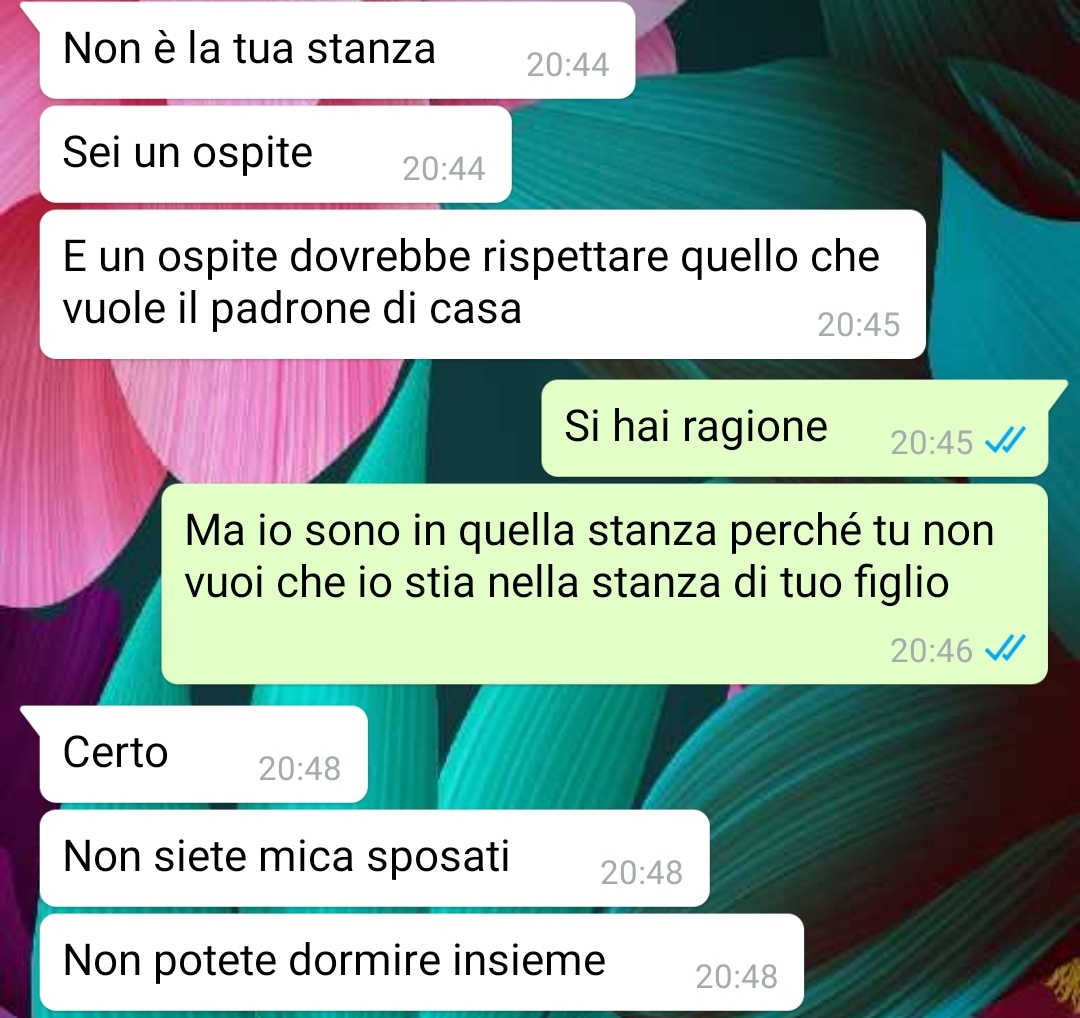Image resolution: width=1080 pixels, height=1018 pixels.
Task: Select the "Non potete dormire insieme" message
Action: pyautogui.click(x=422, y=962)
